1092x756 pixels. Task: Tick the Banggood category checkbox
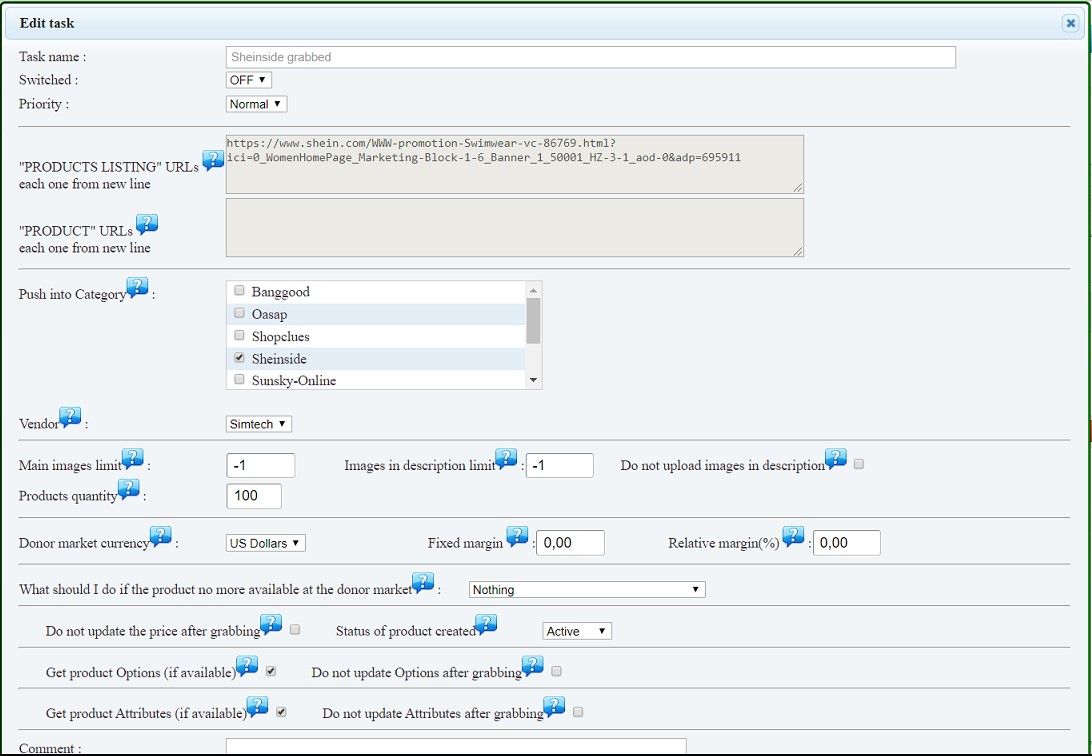click(240, 290)
